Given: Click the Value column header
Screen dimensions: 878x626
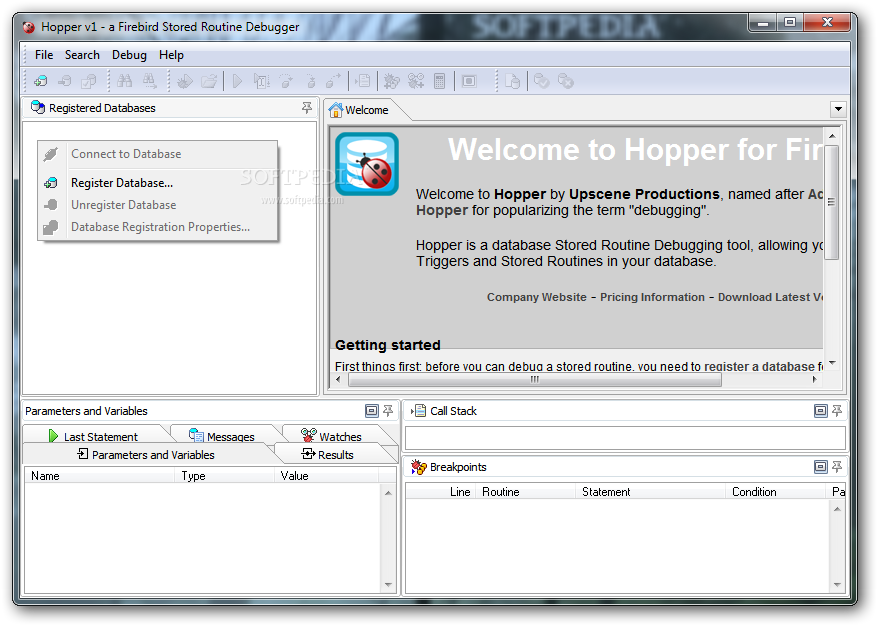Looking at the screenshot, I should [327, 476].
